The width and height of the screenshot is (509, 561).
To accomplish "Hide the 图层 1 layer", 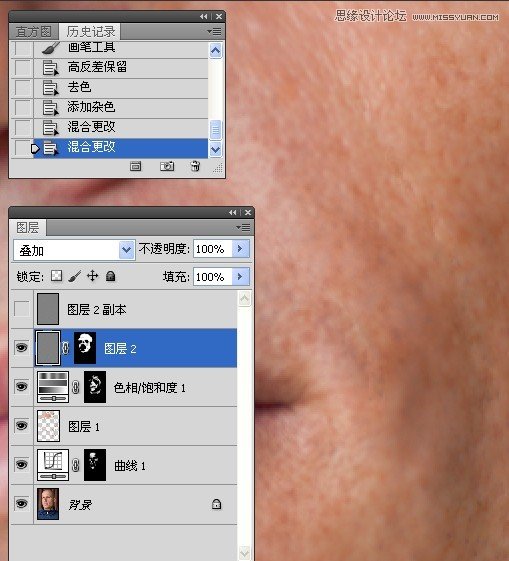I will click(x=21, y=425).
